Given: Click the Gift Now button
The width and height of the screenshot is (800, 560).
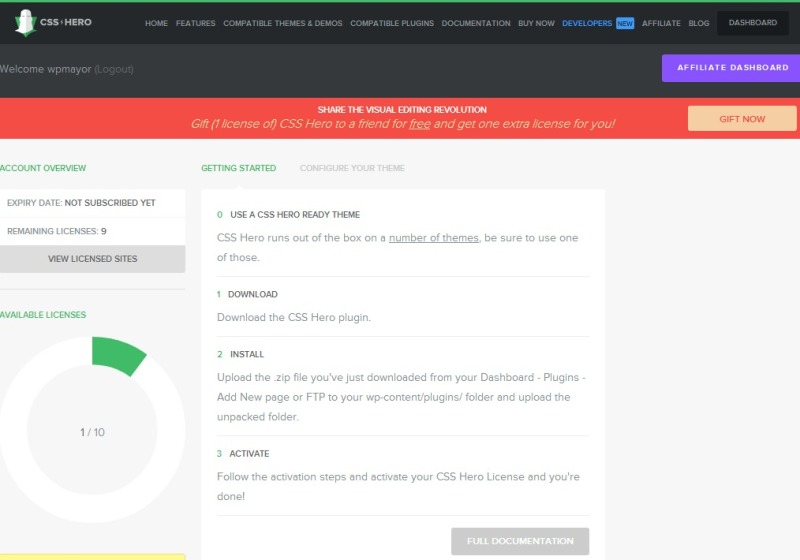Looking at the screenshot, I should point(742,118).
